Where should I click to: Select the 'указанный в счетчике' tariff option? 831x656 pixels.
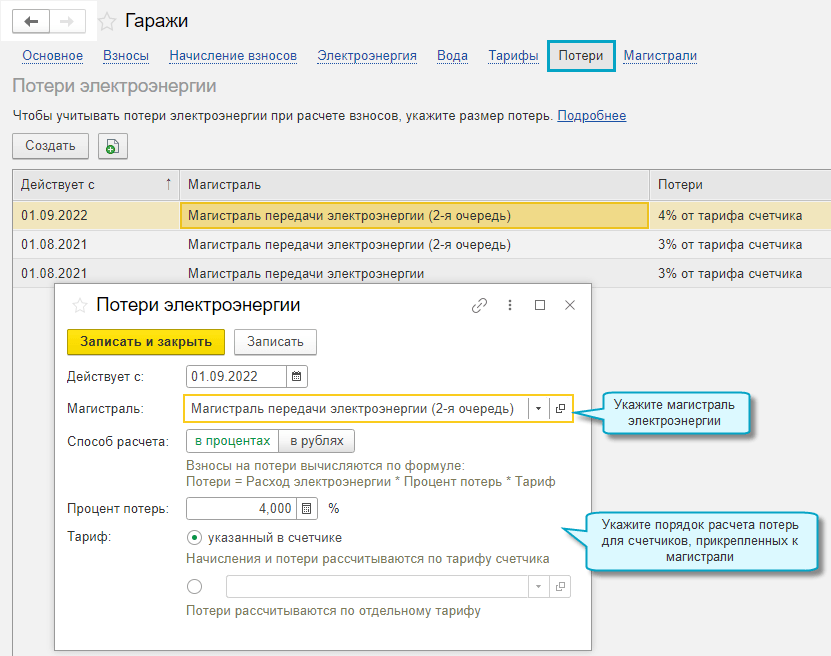[x=194, y=537]
